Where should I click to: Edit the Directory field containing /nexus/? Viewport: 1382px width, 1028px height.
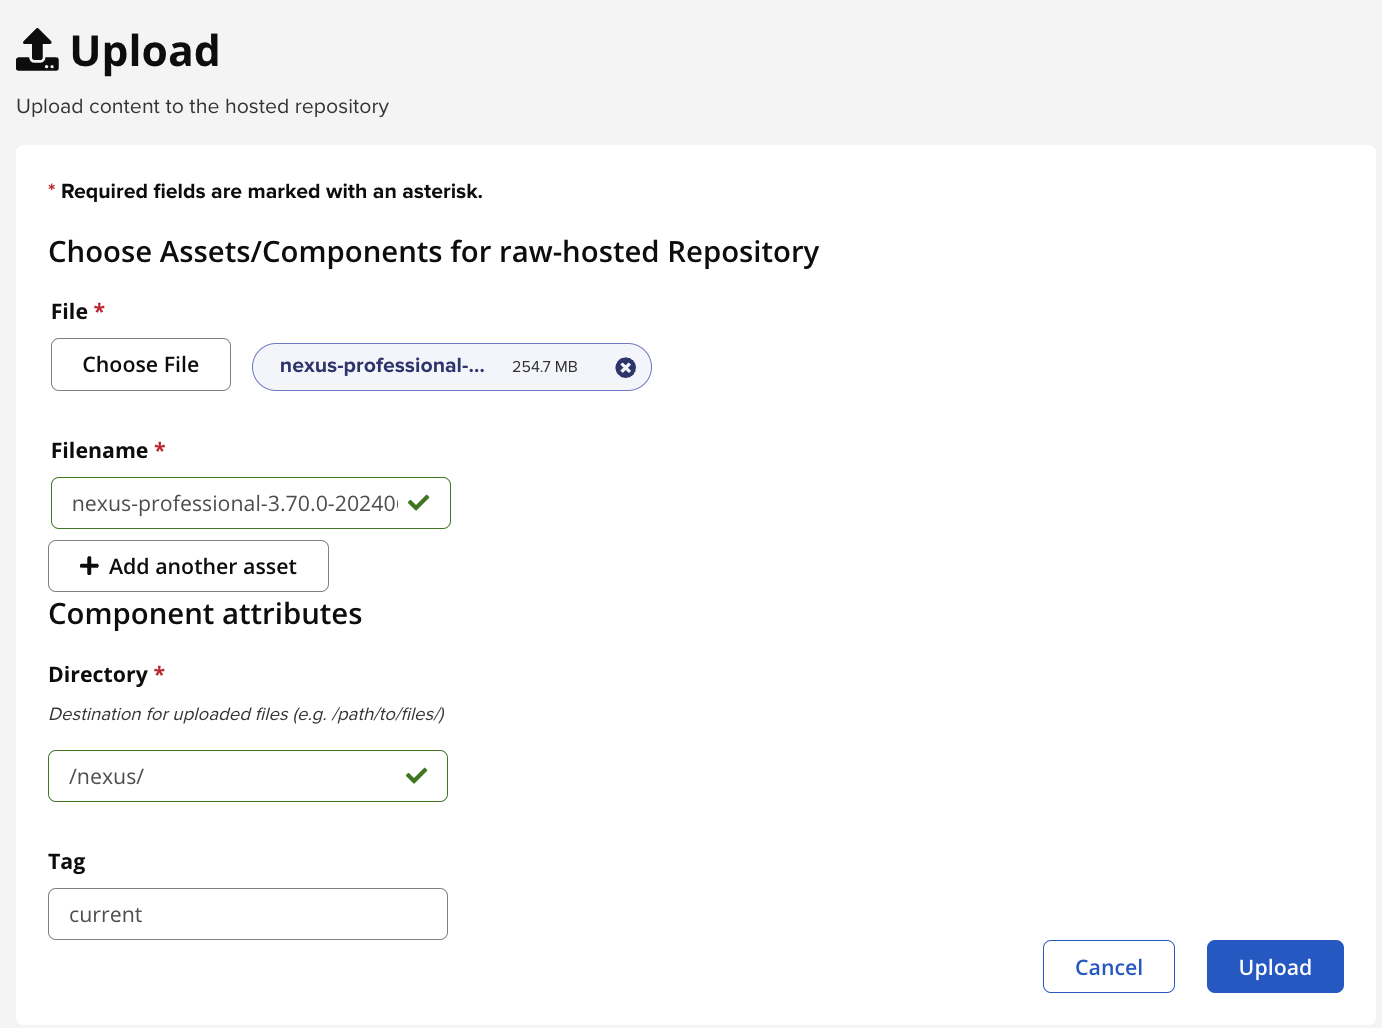(x=248, y=776)
